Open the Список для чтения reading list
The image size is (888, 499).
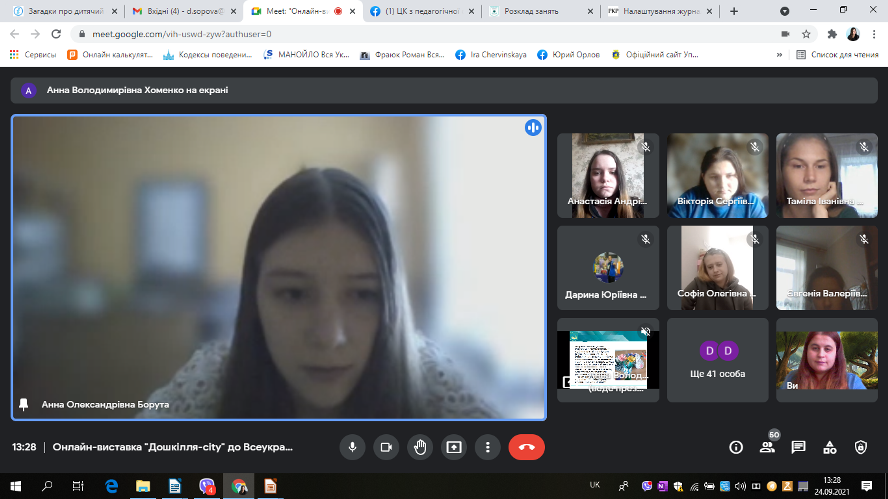[x=838, y=55]
